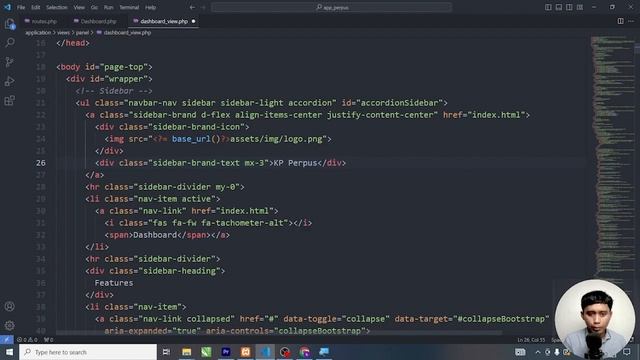
Task: Open the Explorer view in activity bar
Action: coord(10,24)
